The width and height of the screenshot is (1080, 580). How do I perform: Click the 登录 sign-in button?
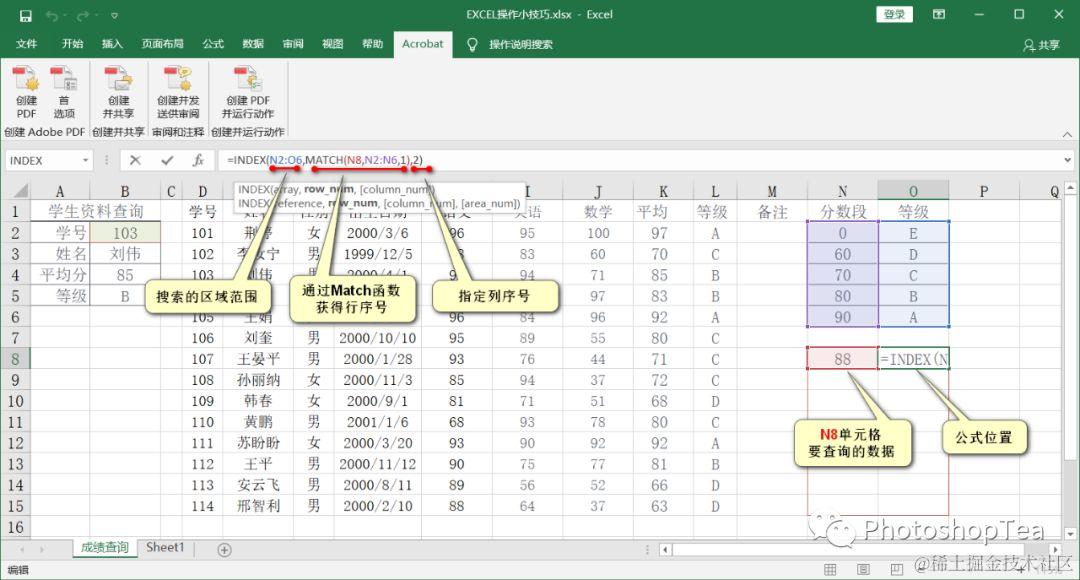click(x=894, y=14)
